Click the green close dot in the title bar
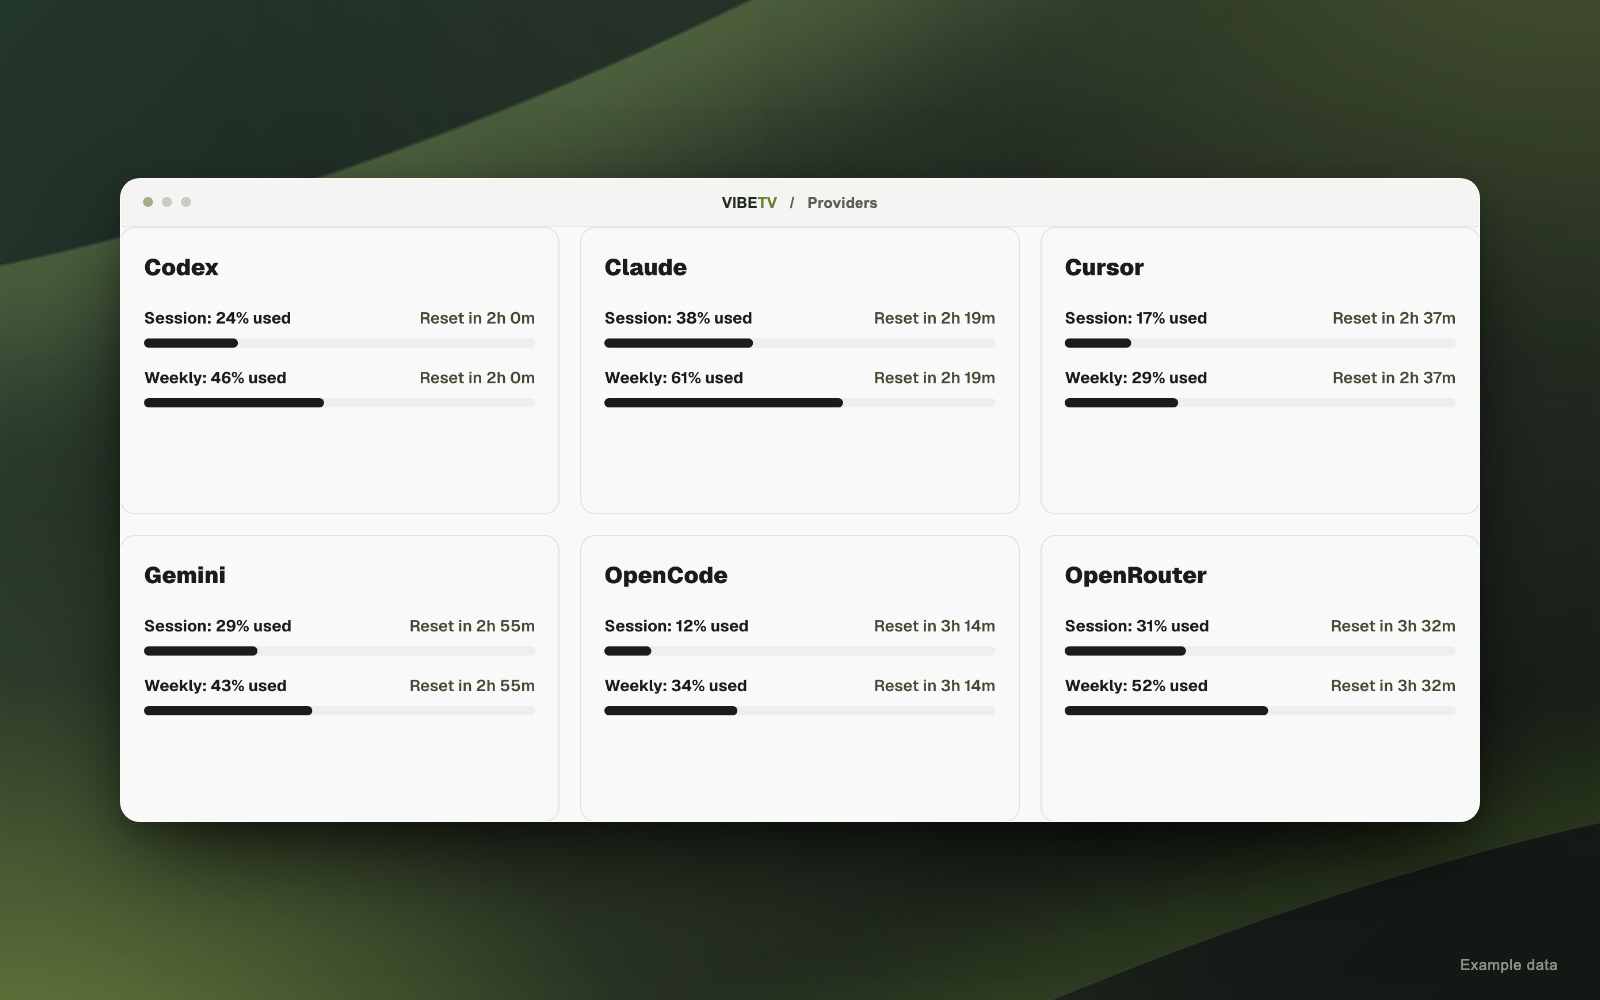This screenshot has height=1000, width=1600. tap(148, 202)
